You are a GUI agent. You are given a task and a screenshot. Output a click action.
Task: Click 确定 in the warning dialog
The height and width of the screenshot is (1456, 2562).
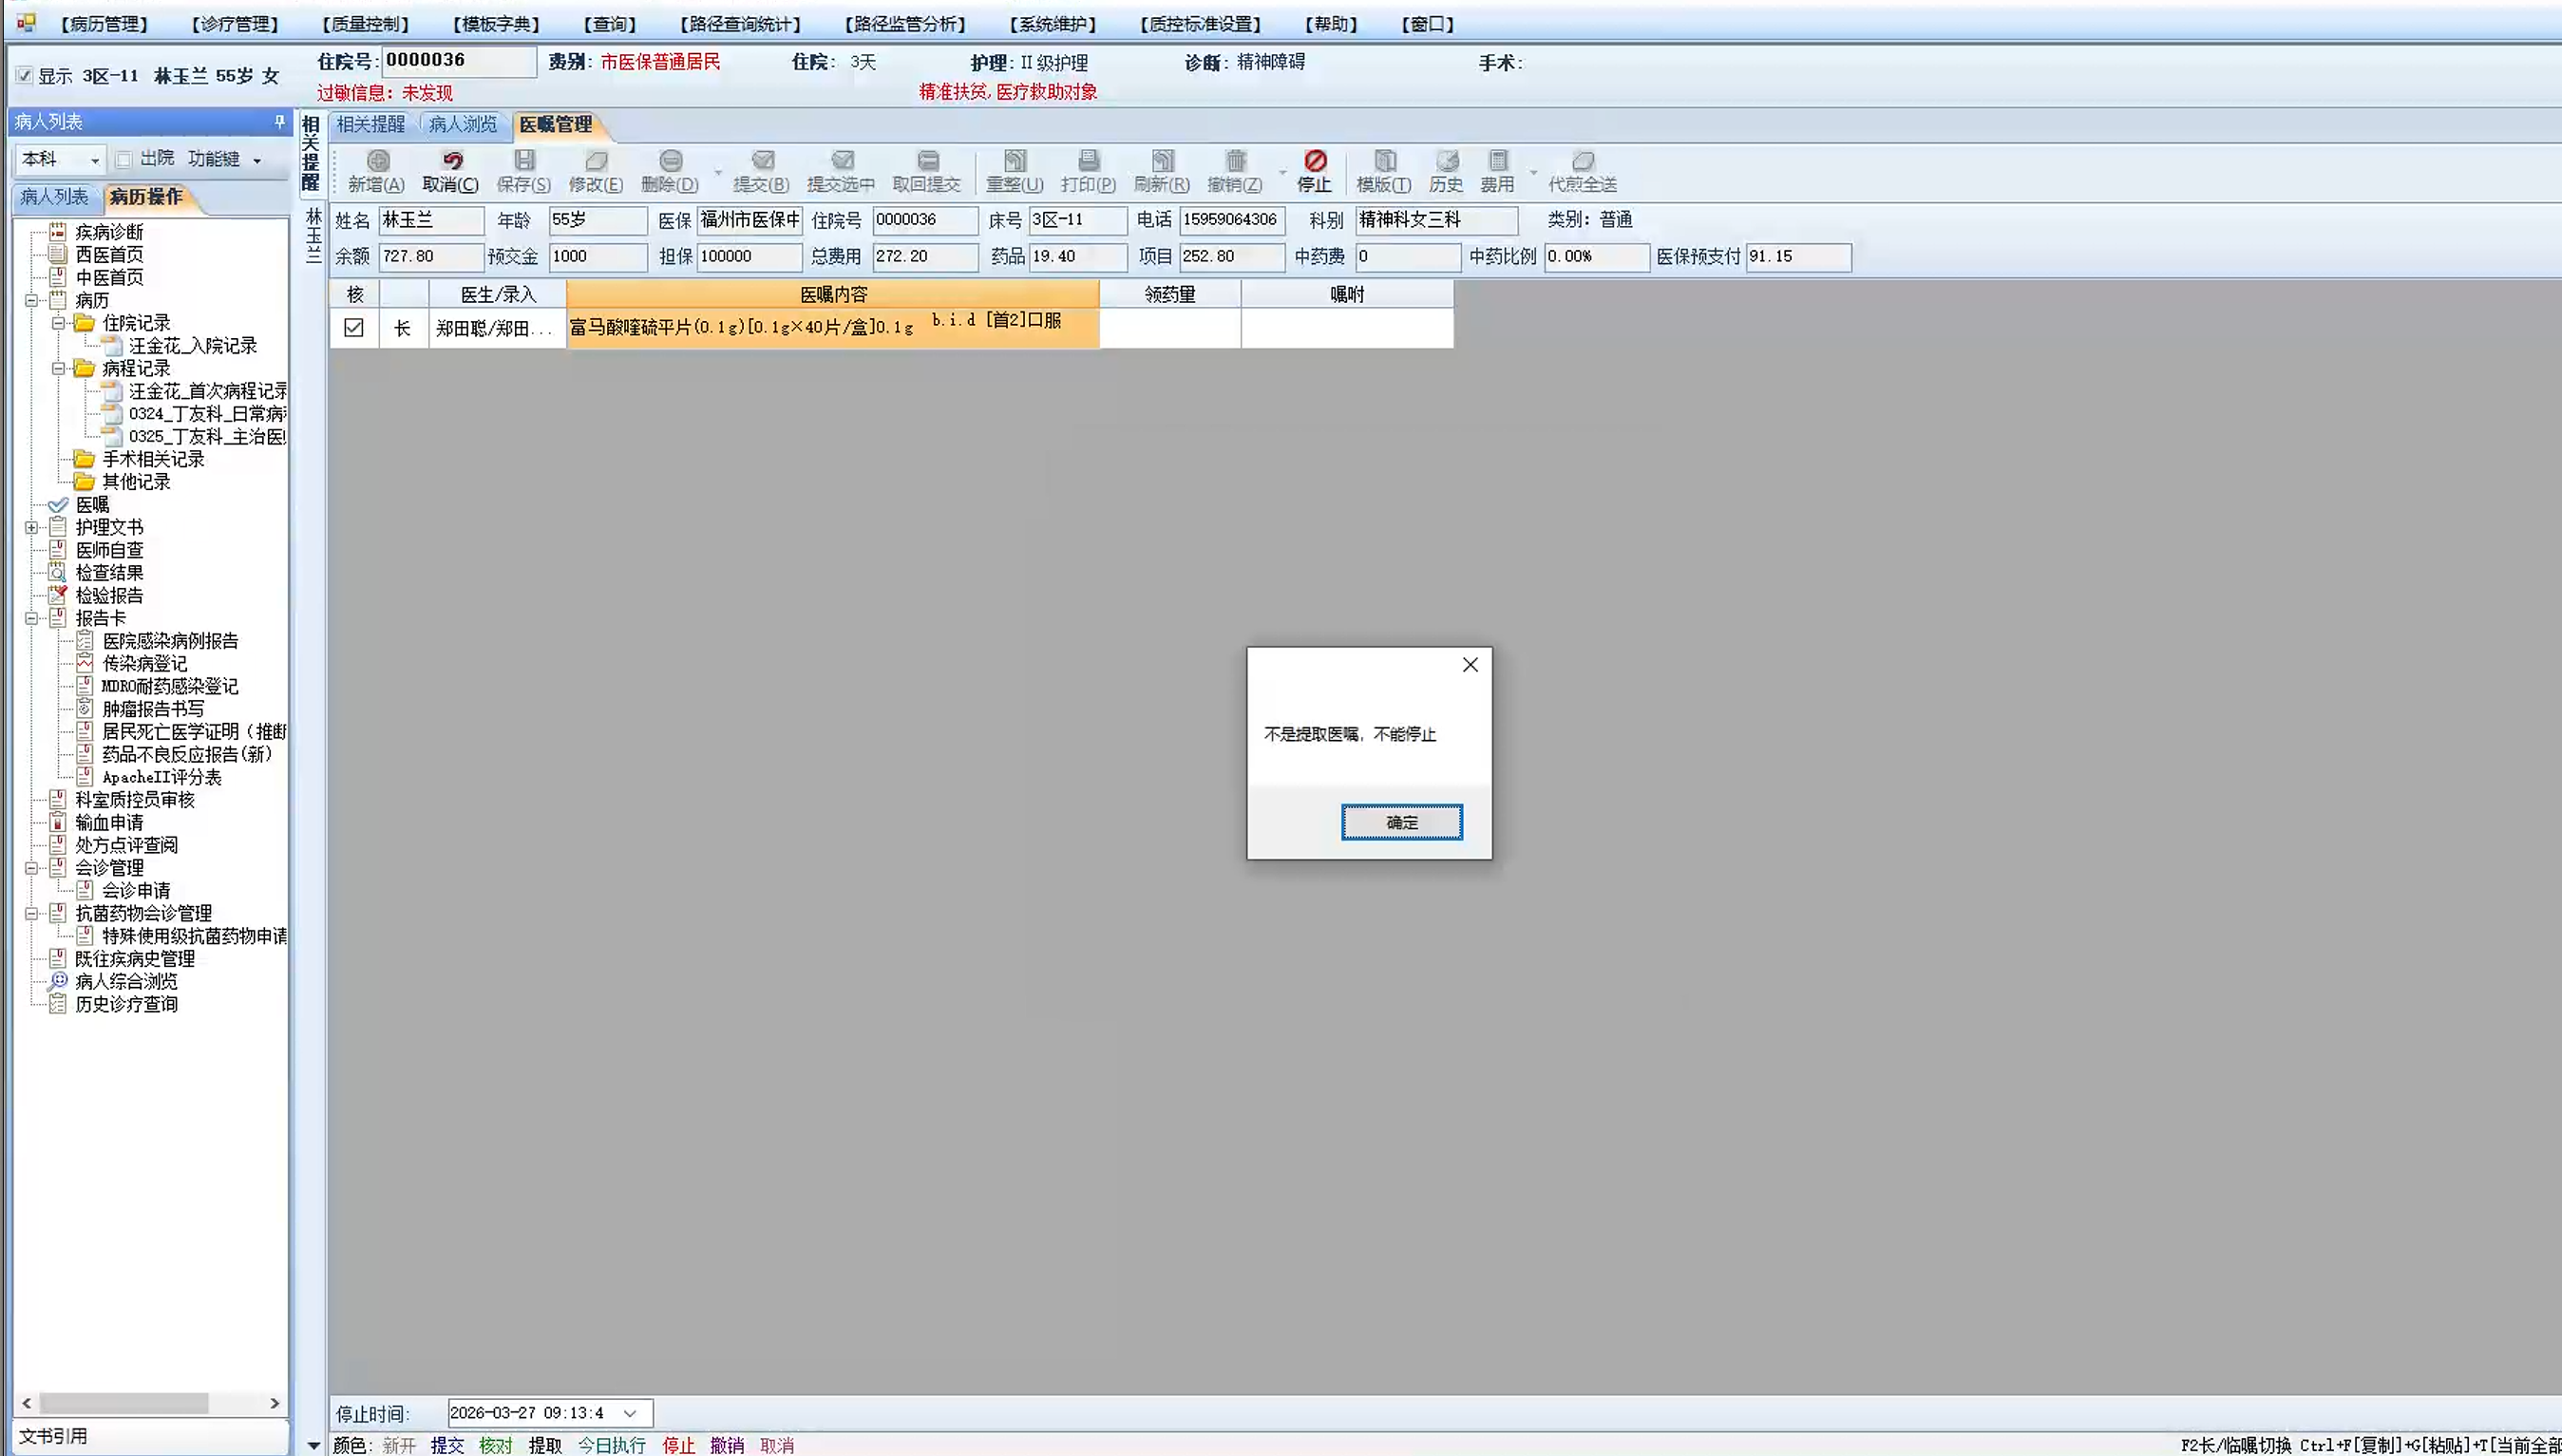[1401, 822]
